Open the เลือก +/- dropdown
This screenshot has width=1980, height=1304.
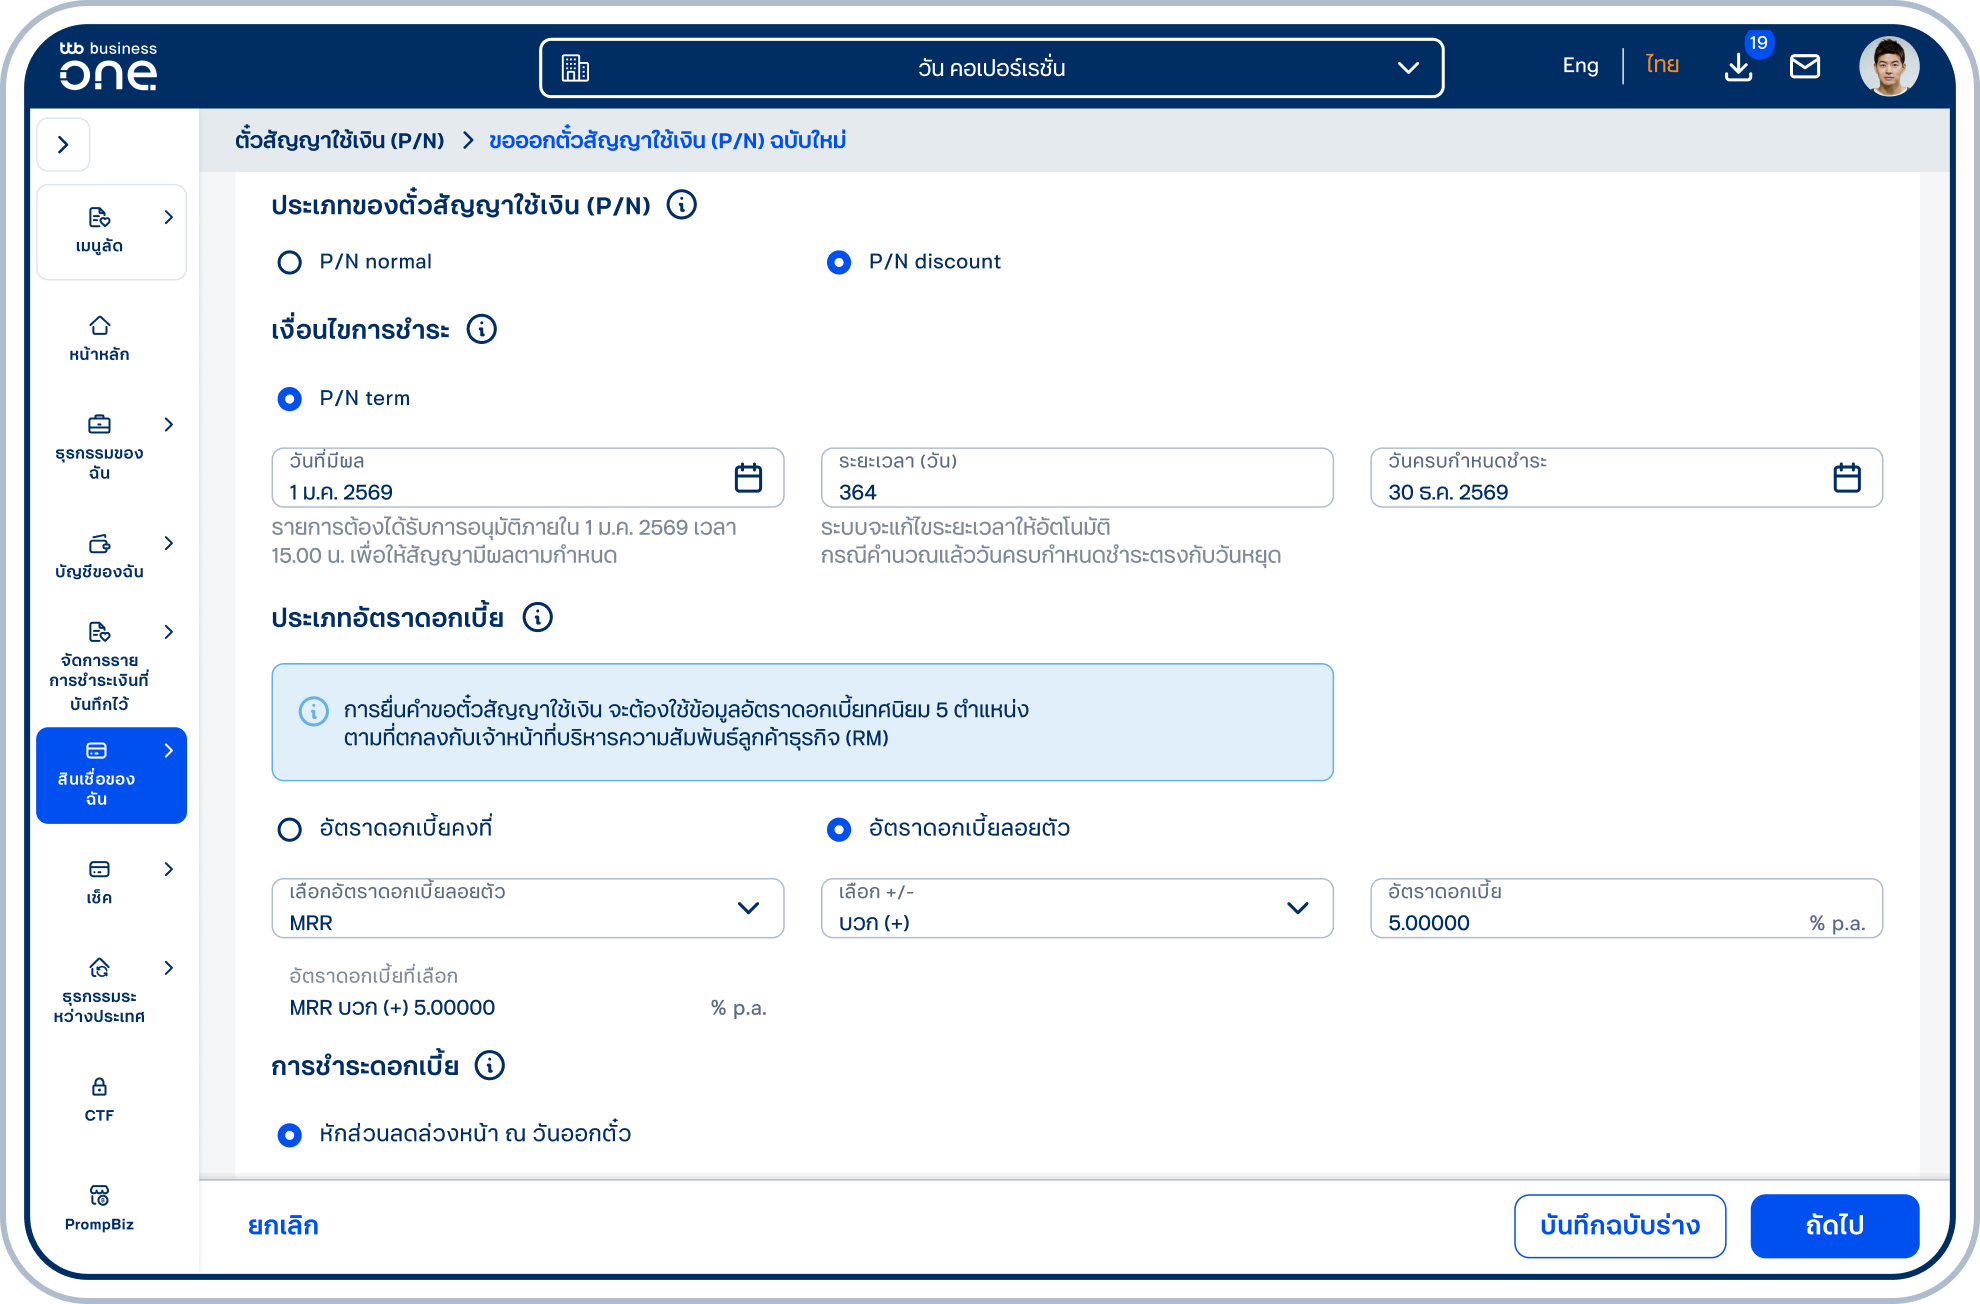(1077, 908)
